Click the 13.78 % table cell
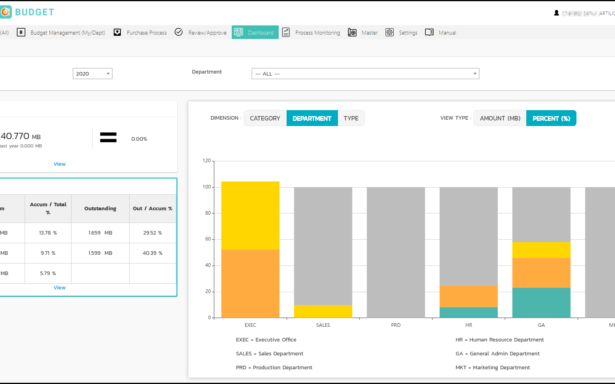This screenshot has width=615, height=384. 48,233
